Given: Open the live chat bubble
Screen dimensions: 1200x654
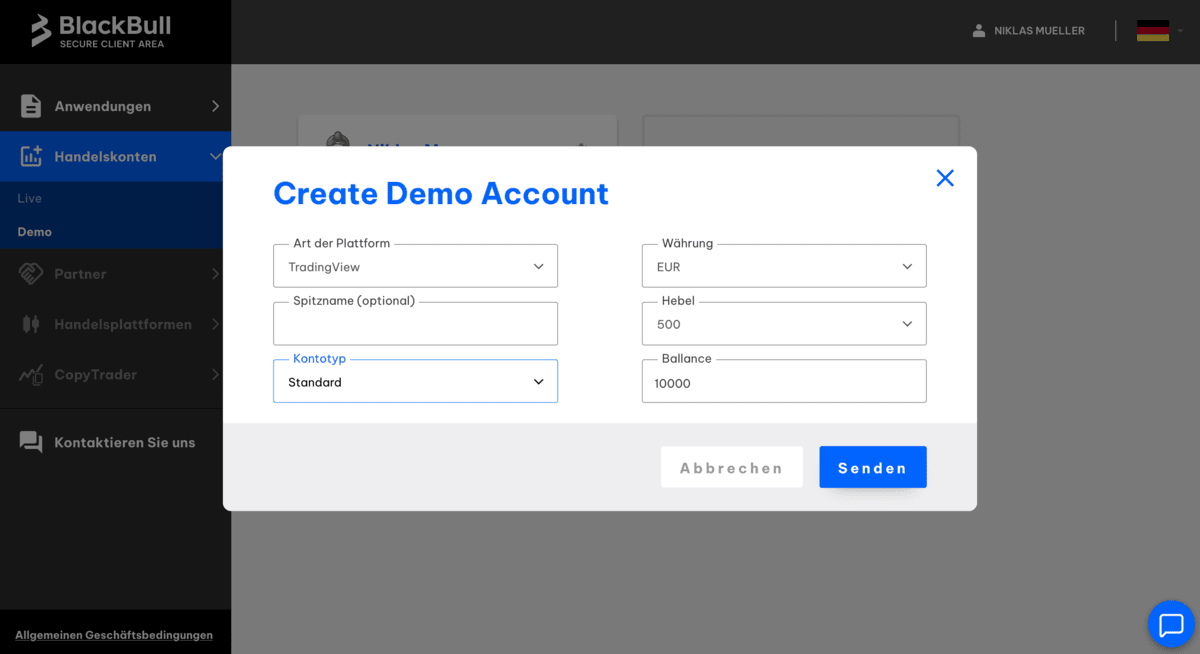Looking at the screenshot, I should tap(1171, 625).
